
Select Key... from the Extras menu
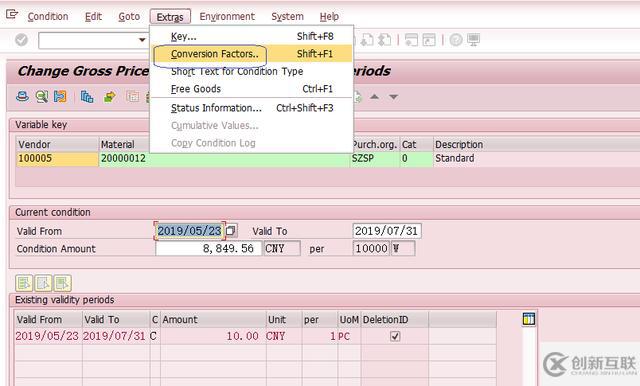pos(251,36)
